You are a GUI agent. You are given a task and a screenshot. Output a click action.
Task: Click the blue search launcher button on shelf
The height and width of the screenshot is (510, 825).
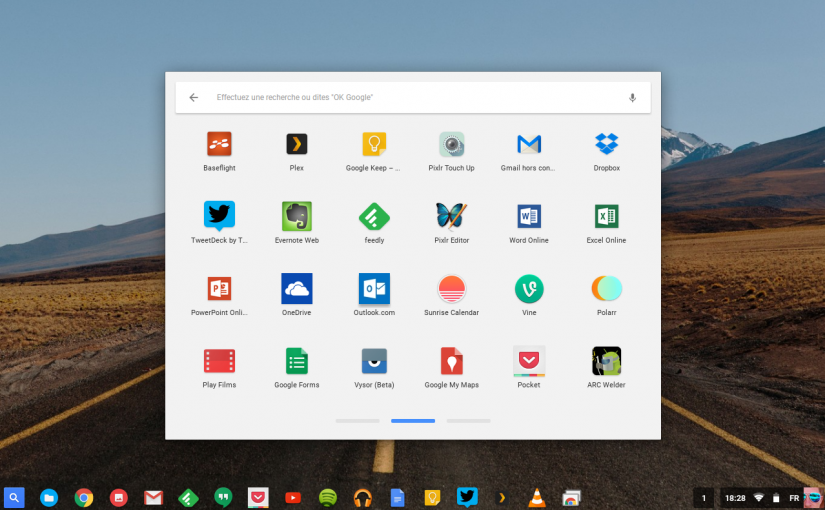(14, 497)
